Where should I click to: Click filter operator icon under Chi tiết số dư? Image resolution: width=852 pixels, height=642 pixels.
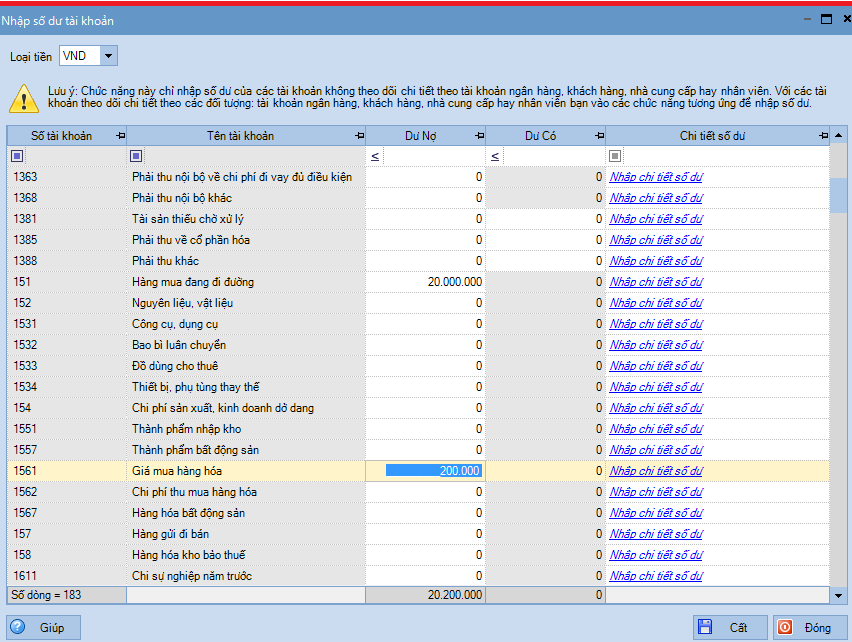coord(615,156)
